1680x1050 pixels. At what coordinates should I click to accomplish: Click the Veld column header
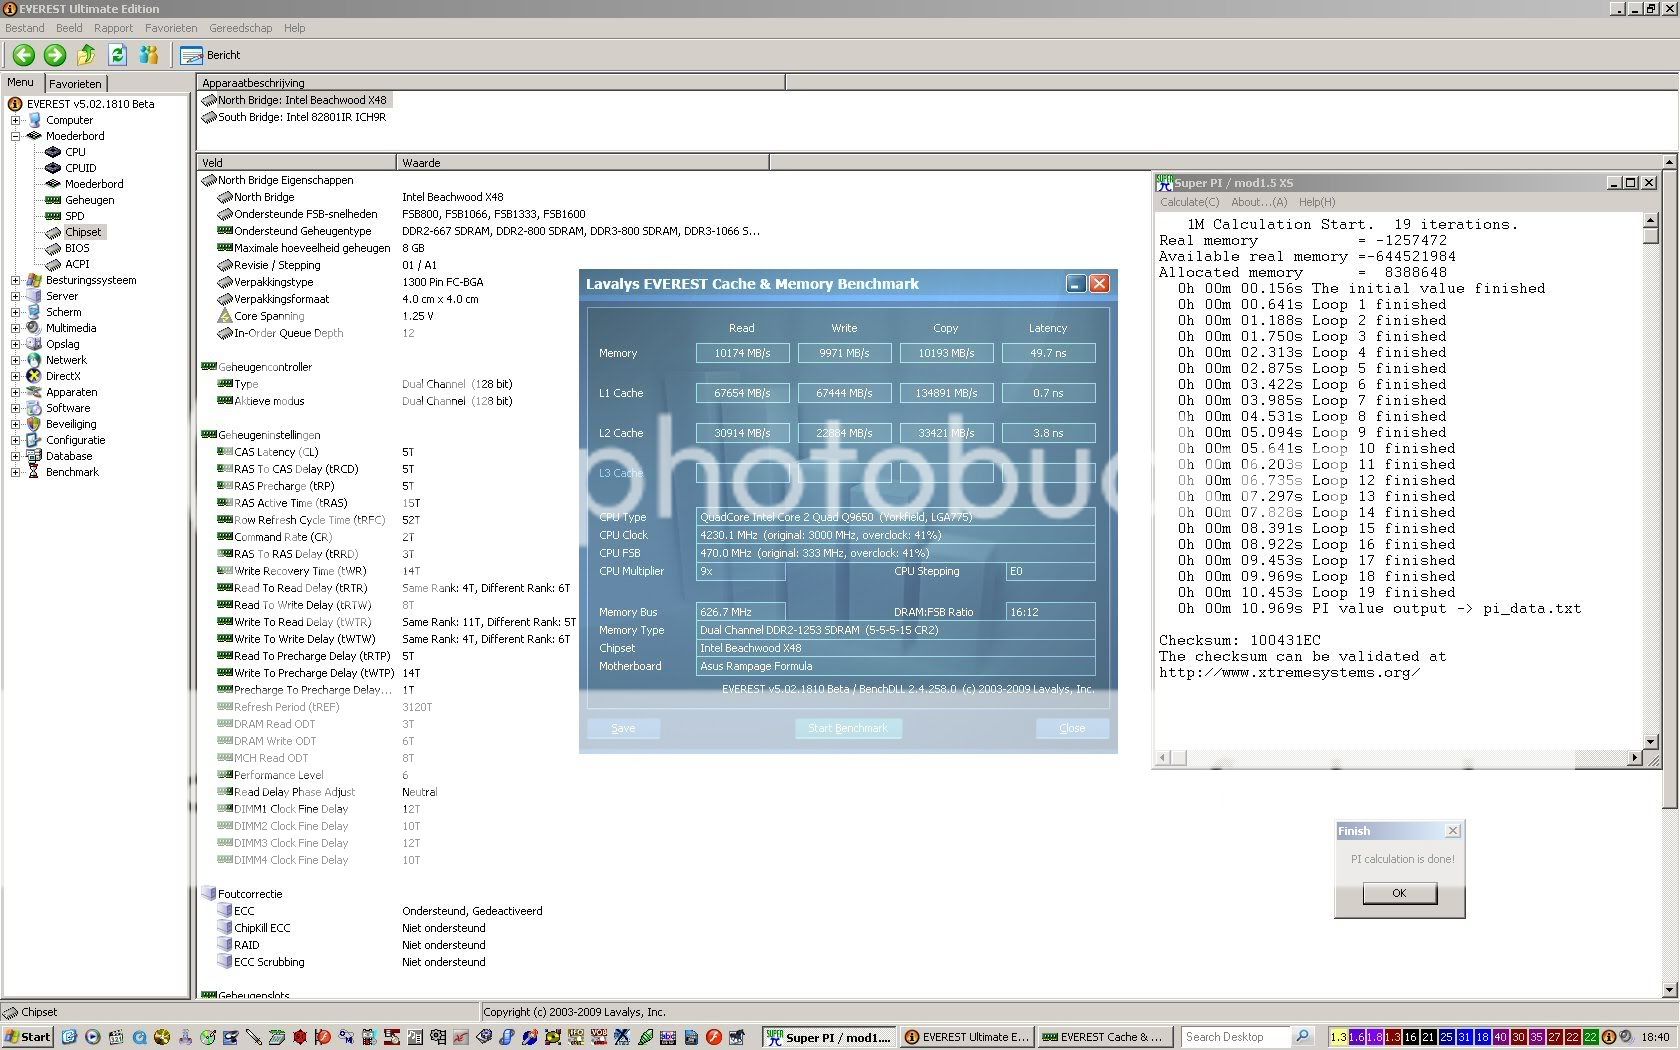coord(297,162)
